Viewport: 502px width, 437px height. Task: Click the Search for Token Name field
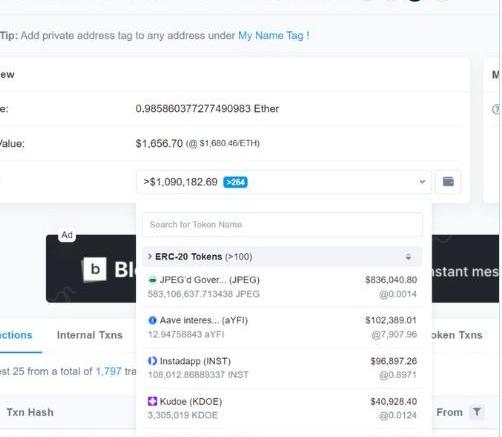tap(283, 224)
